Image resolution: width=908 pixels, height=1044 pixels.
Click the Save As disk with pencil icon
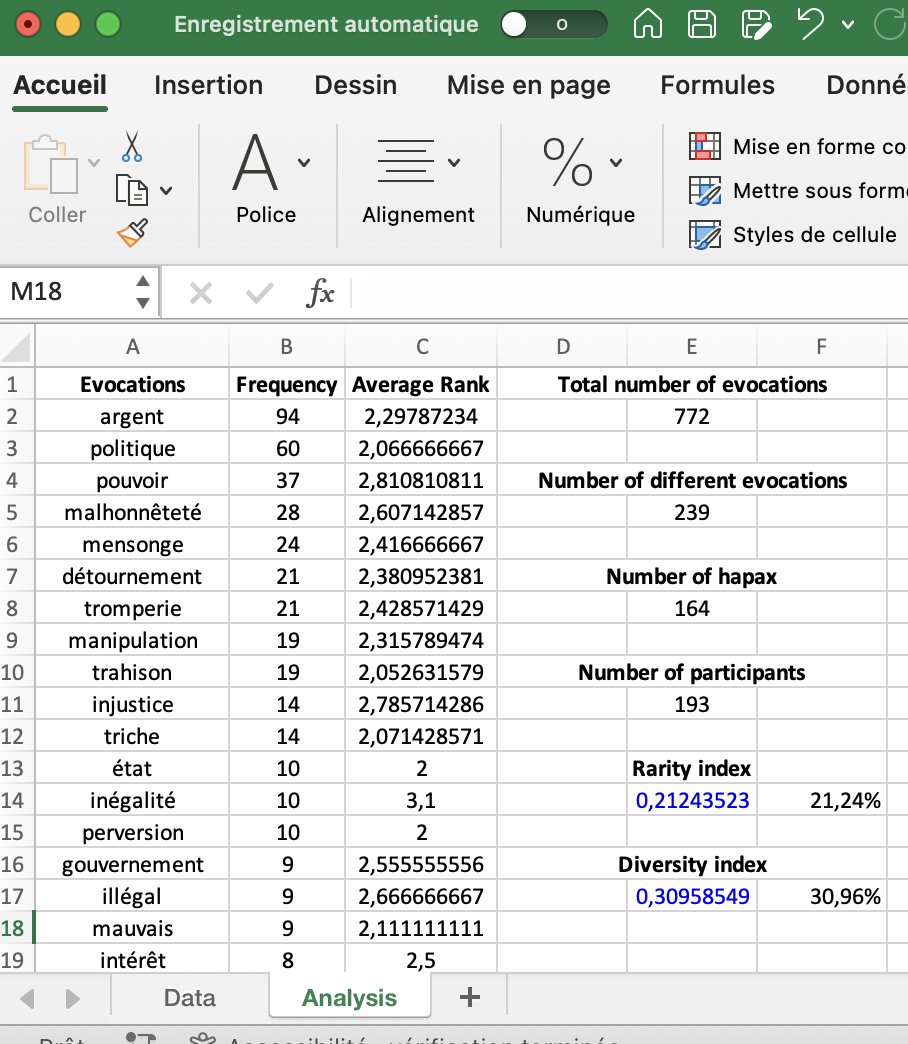[x=756, y=25]
